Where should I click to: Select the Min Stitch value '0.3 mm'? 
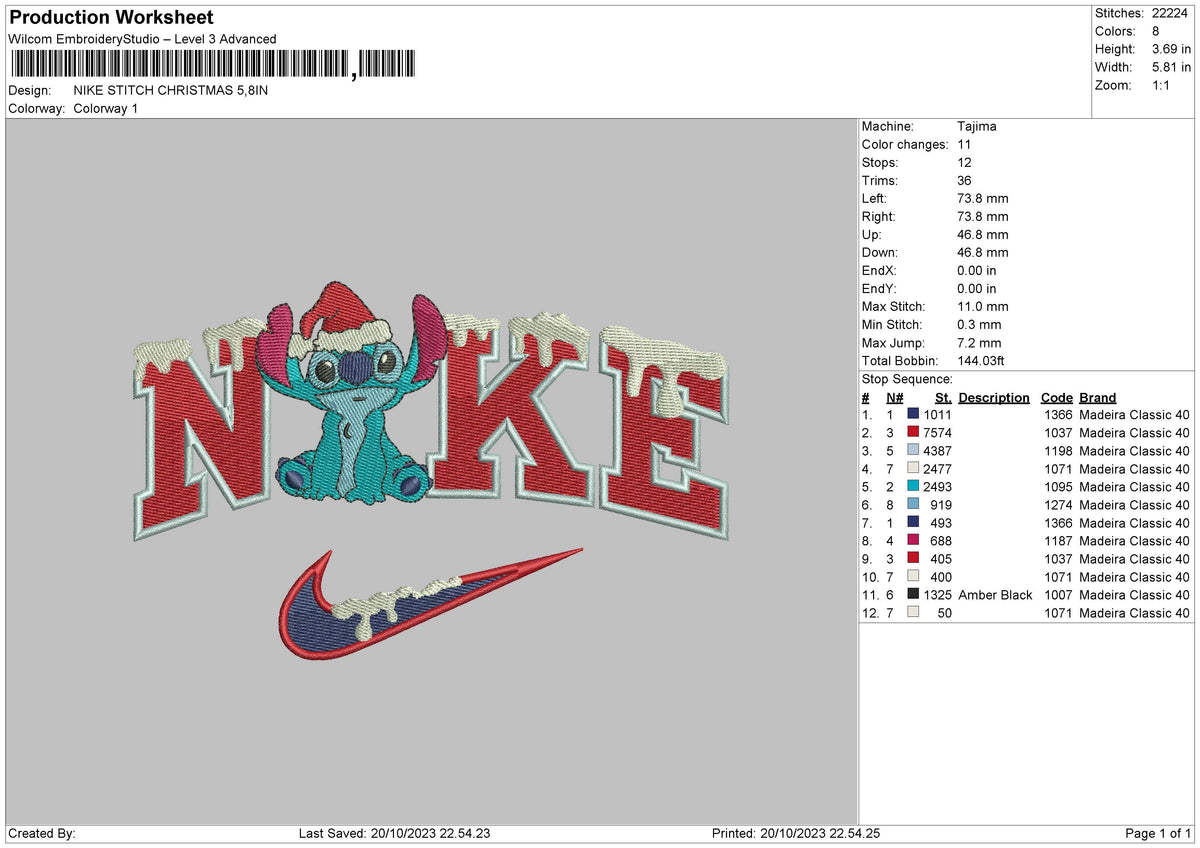coord(978,324)
